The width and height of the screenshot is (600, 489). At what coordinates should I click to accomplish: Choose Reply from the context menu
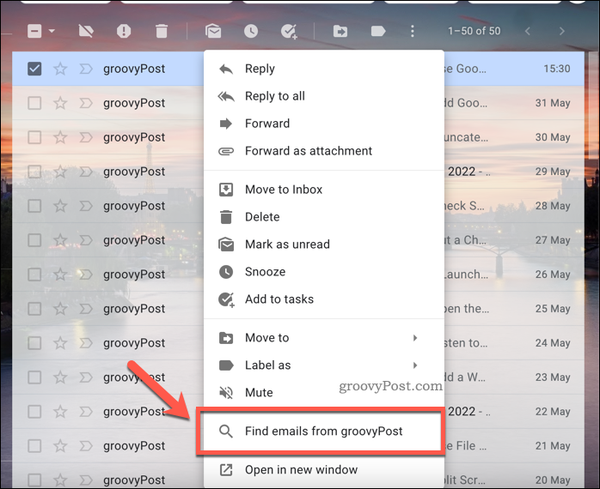[x=324, y=69]
